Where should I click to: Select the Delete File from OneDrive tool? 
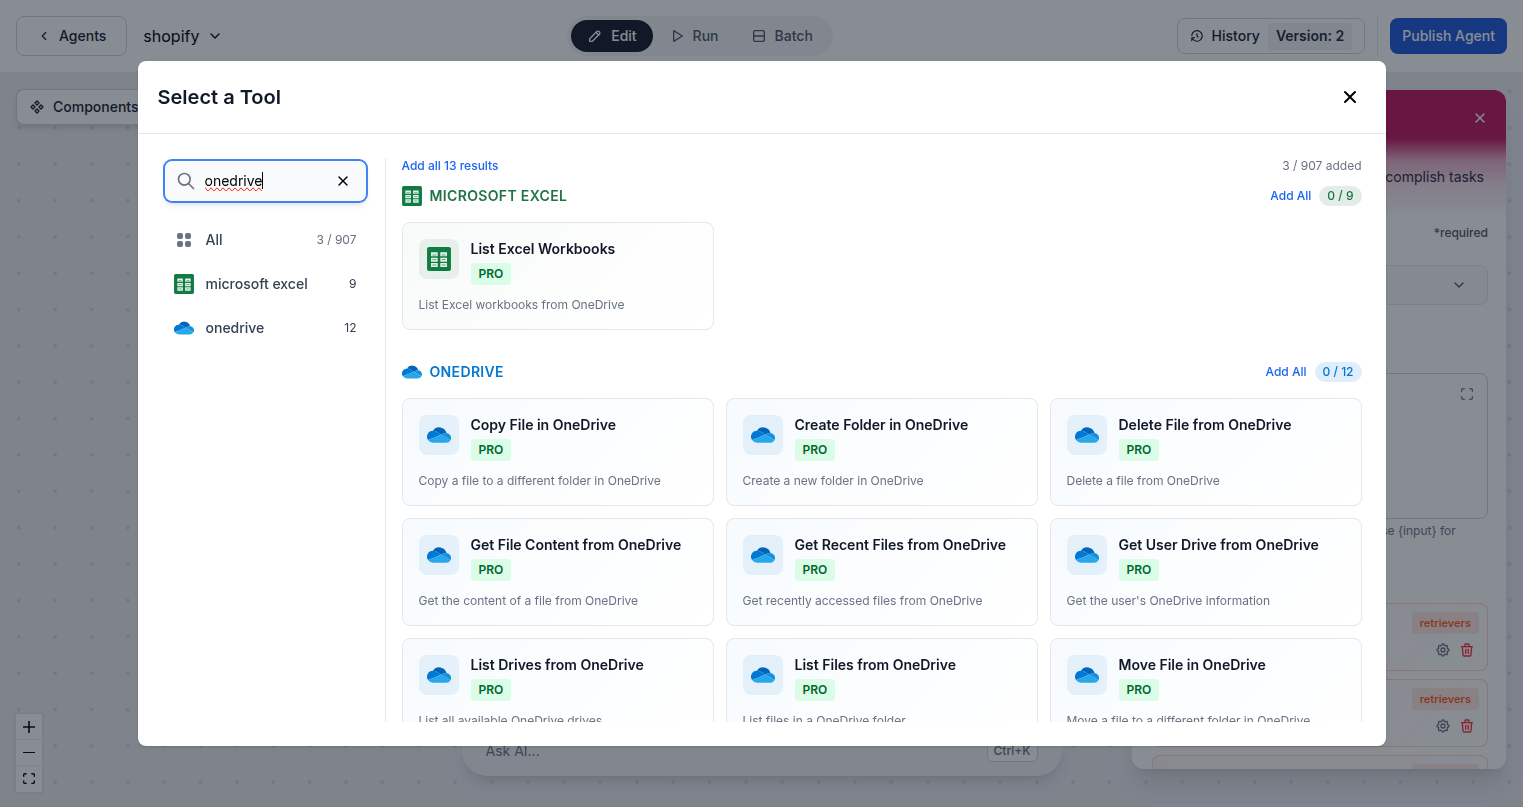point(1204,452)
